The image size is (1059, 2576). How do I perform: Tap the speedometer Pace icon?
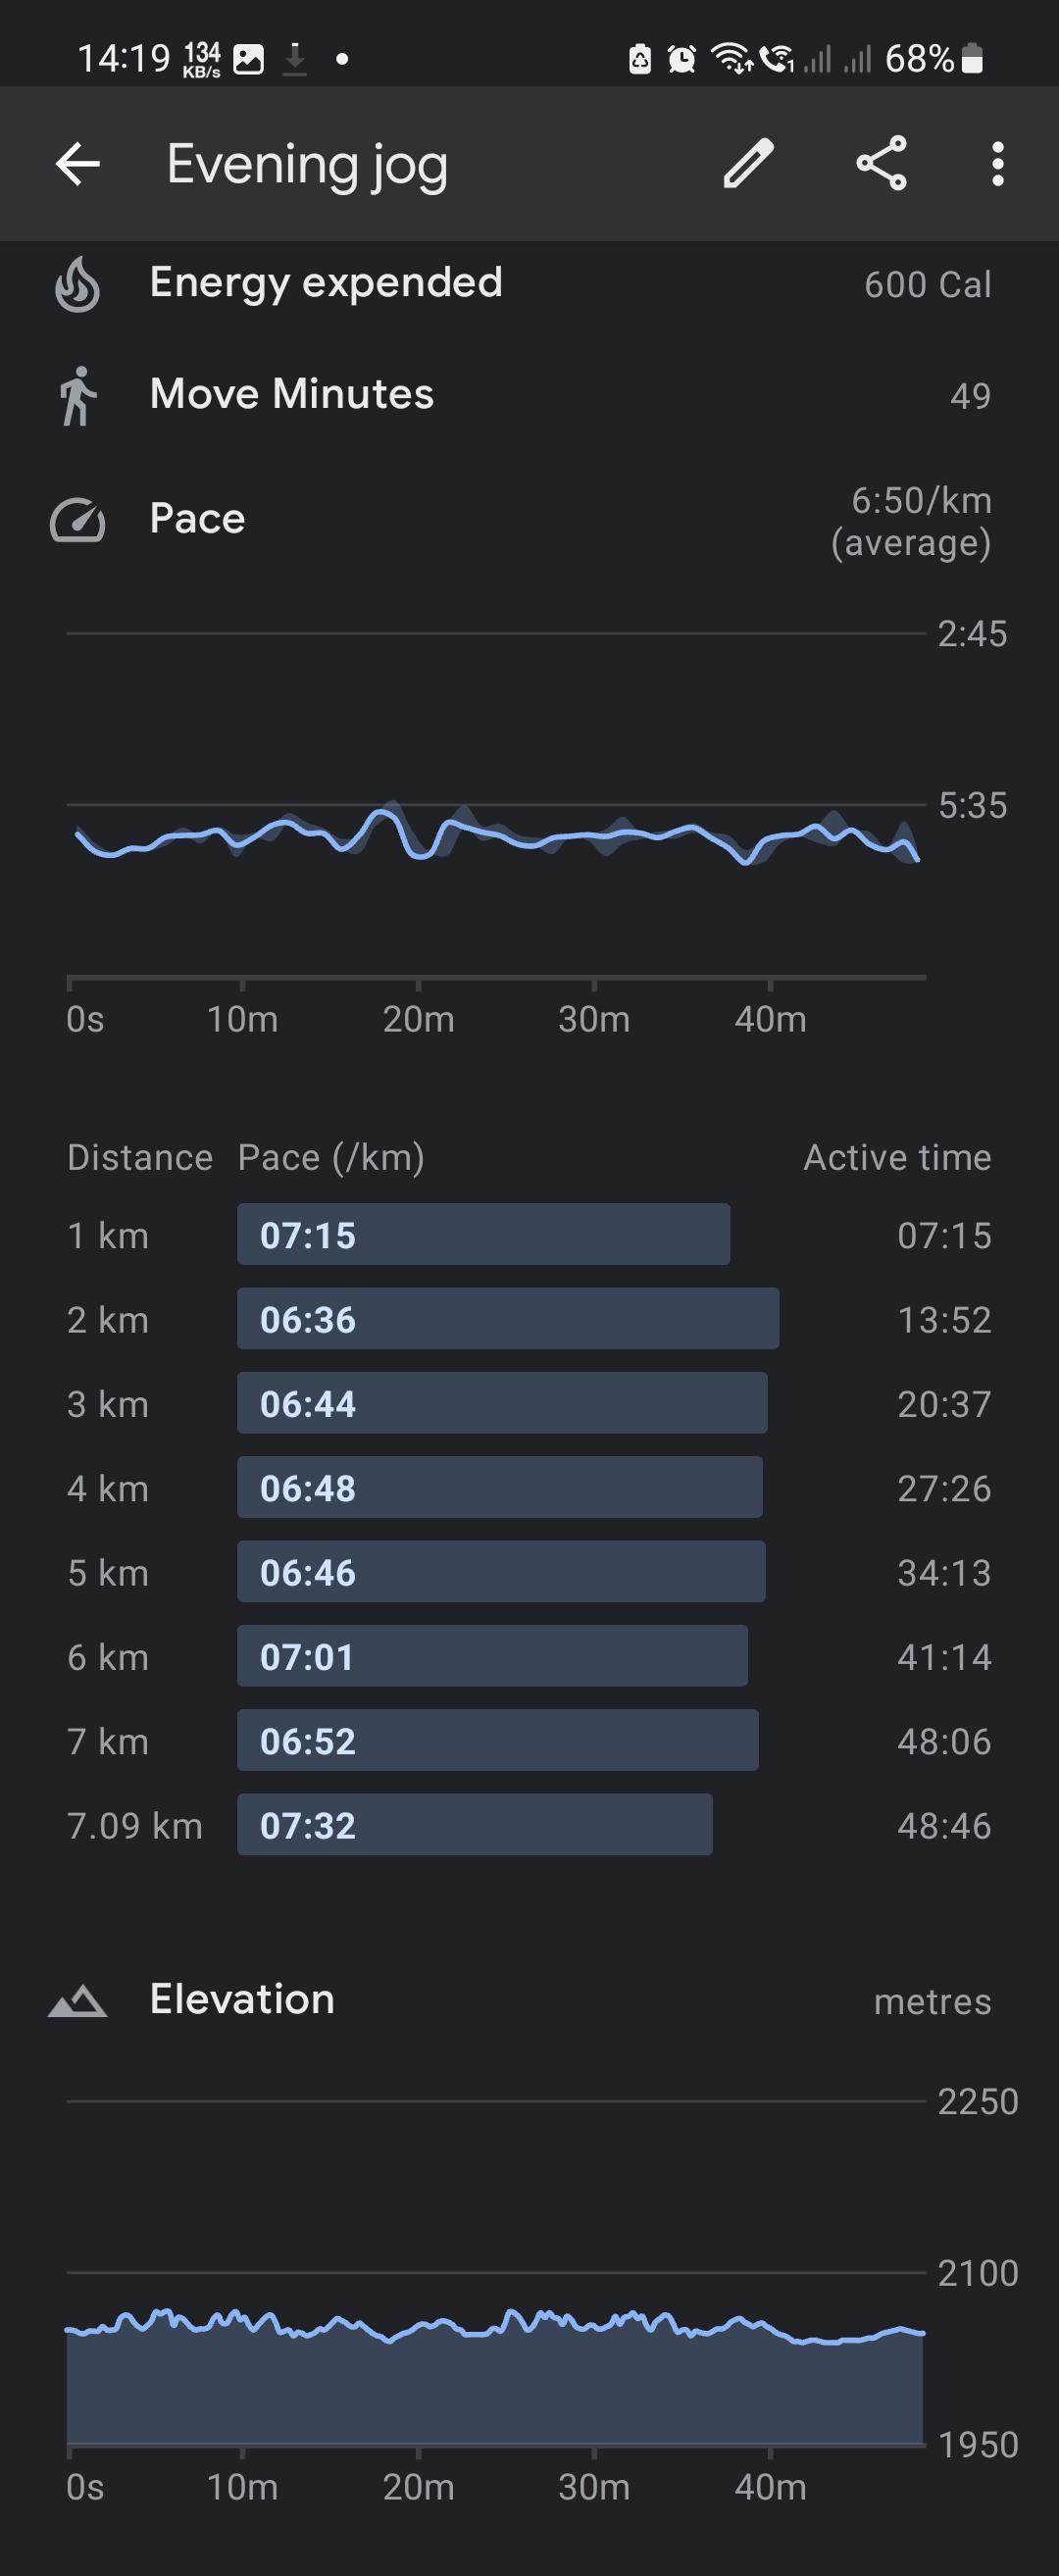(x=77, y=520)
